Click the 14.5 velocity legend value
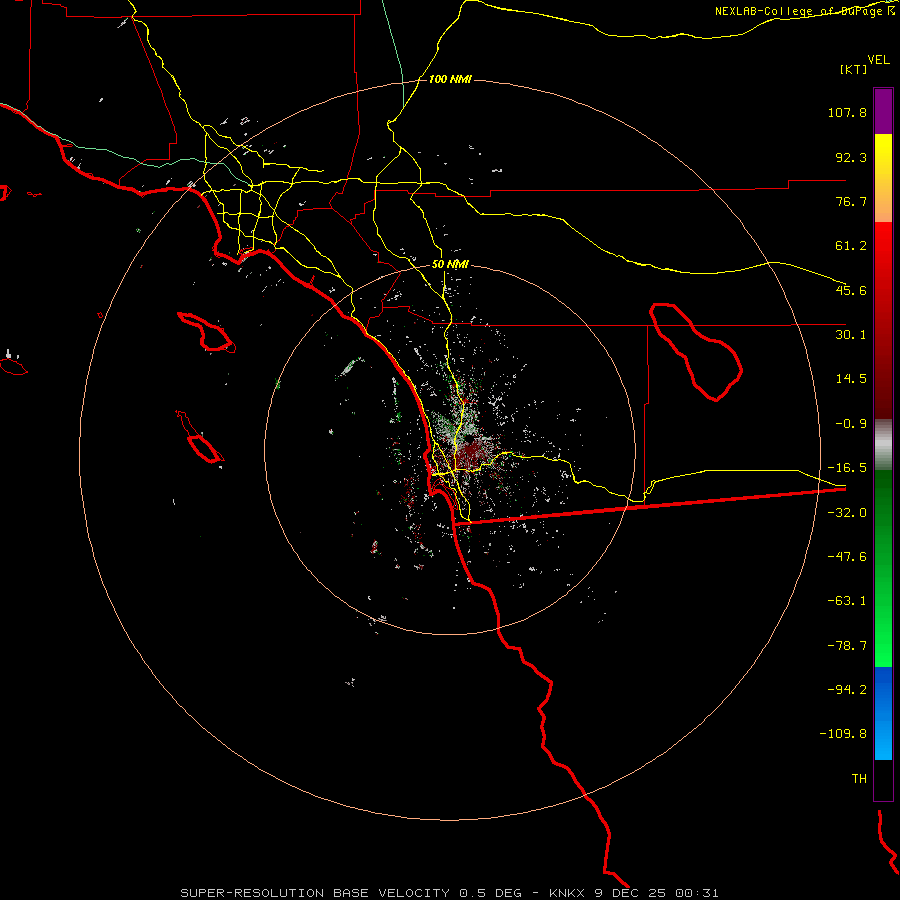900x900 pixels. tap(851, 379)
